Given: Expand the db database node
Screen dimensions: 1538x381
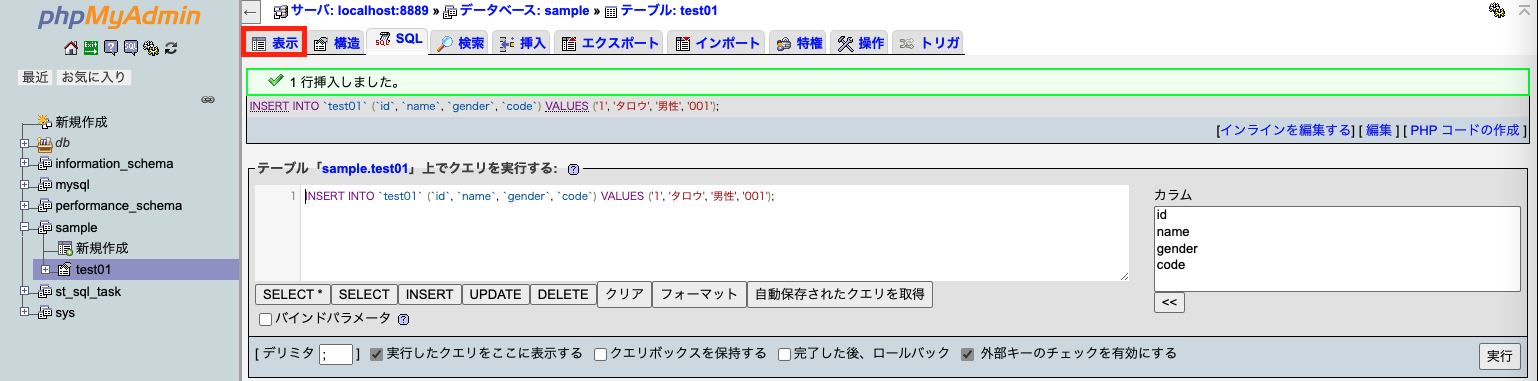Looking at the screenshot, I should point(25,143).
